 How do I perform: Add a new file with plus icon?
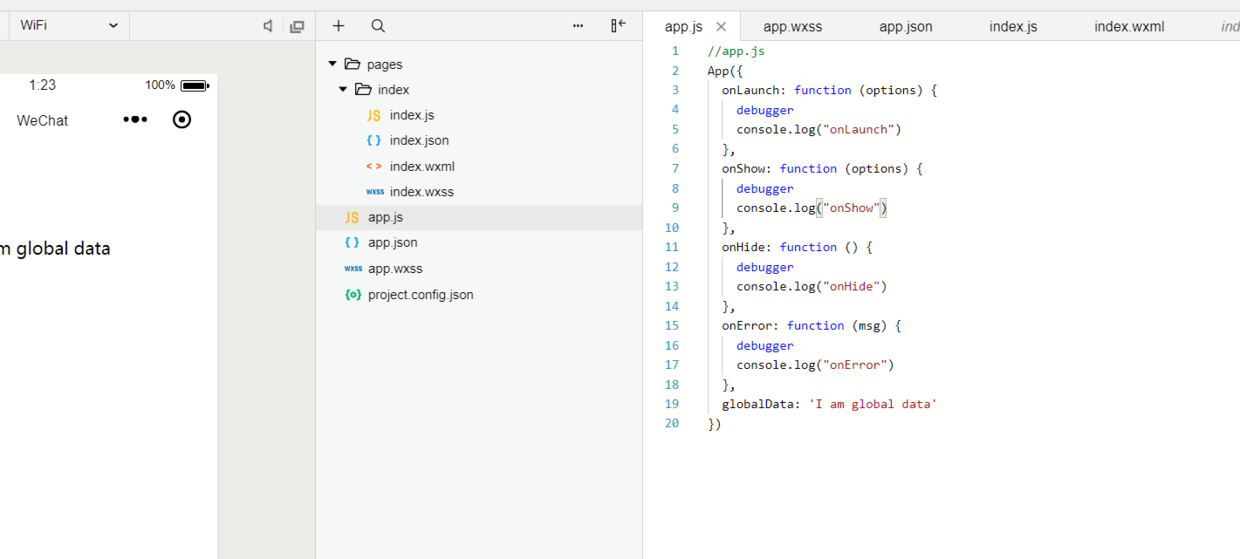tap(339, 26)
